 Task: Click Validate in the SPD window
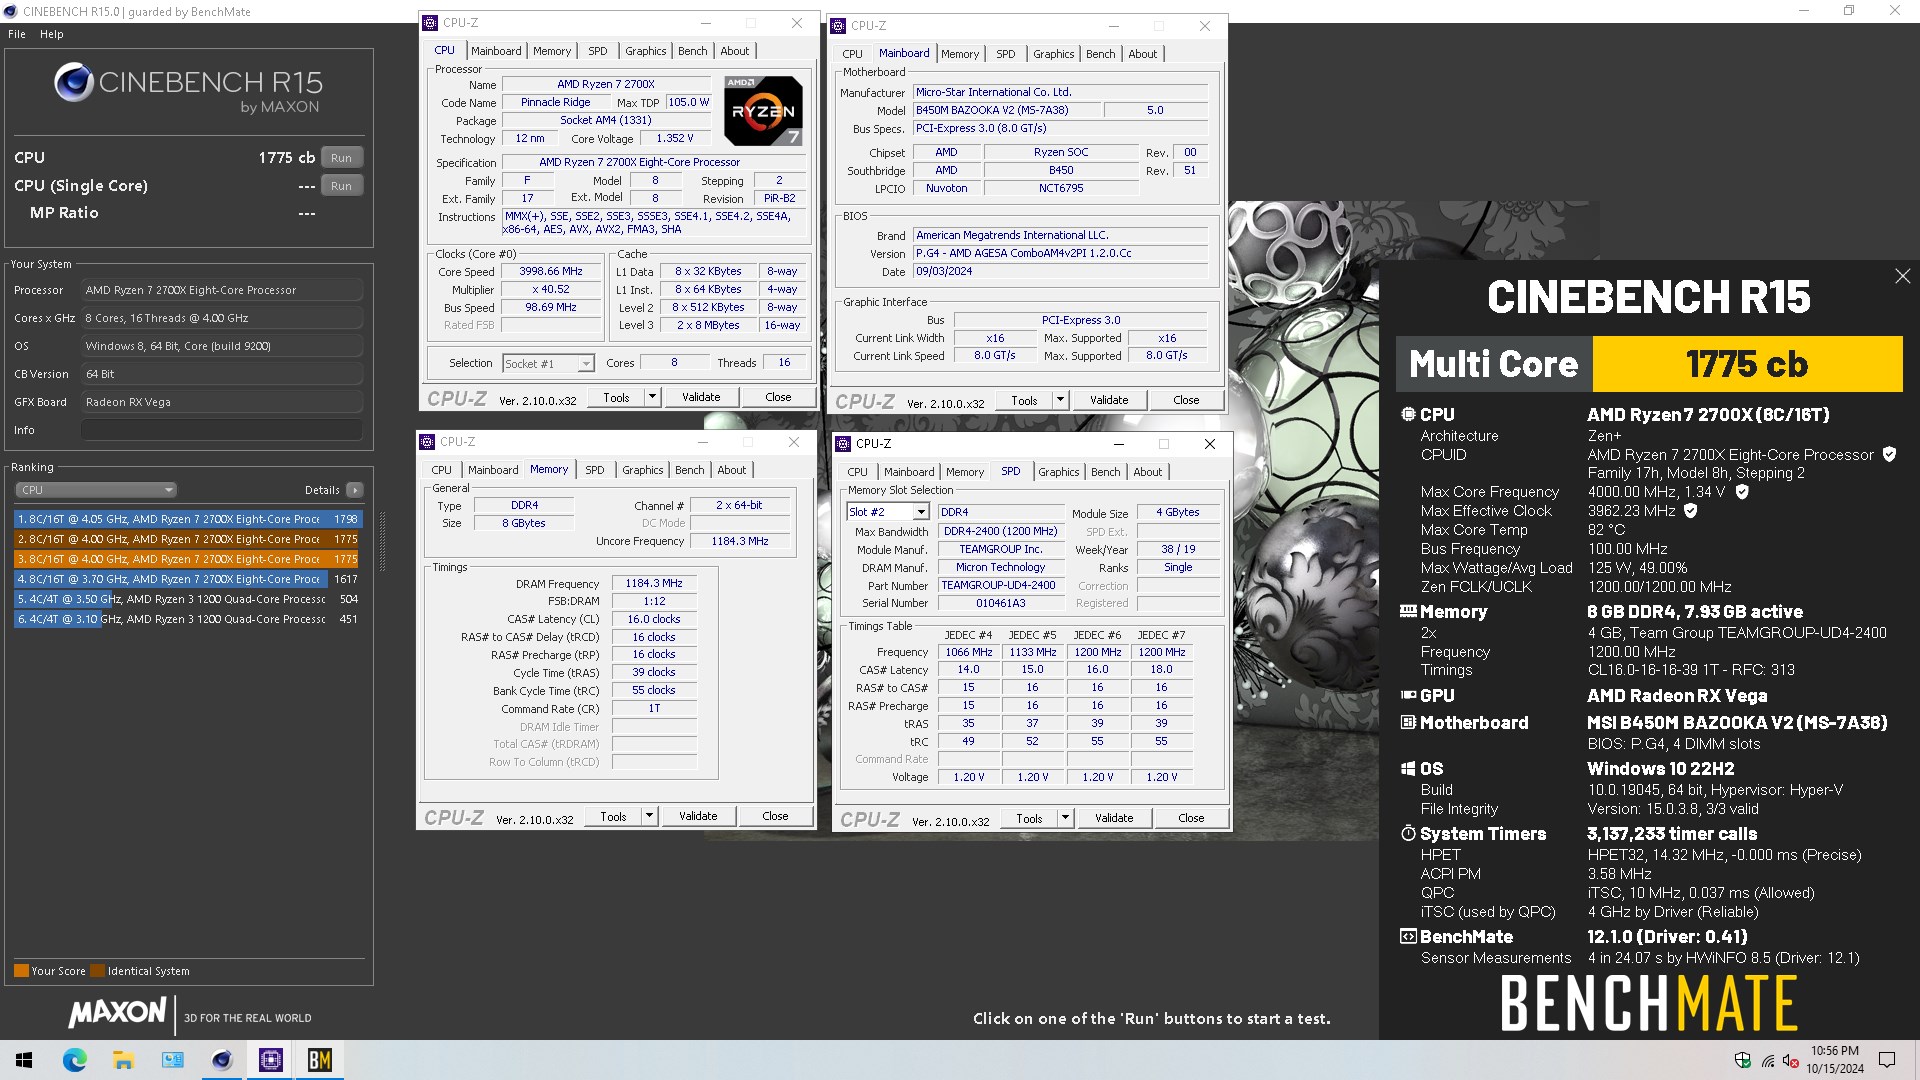[1114, 818]
